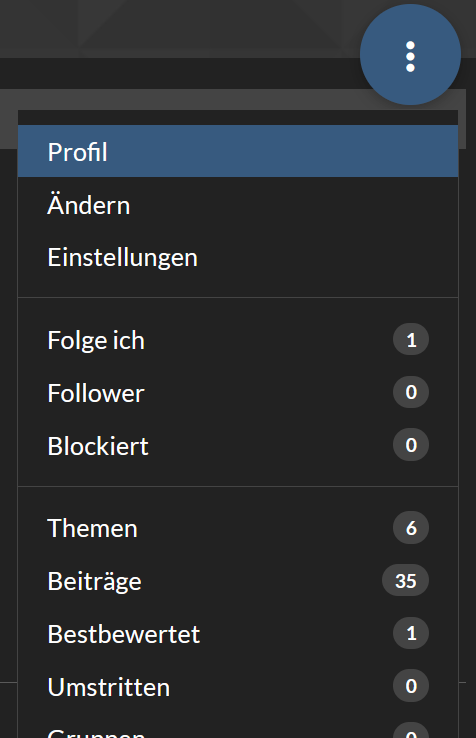Open the partially visible Gruppen entry
Image resolution: width=476 pixels, height=738 pixels.
(x=238, y=727)
